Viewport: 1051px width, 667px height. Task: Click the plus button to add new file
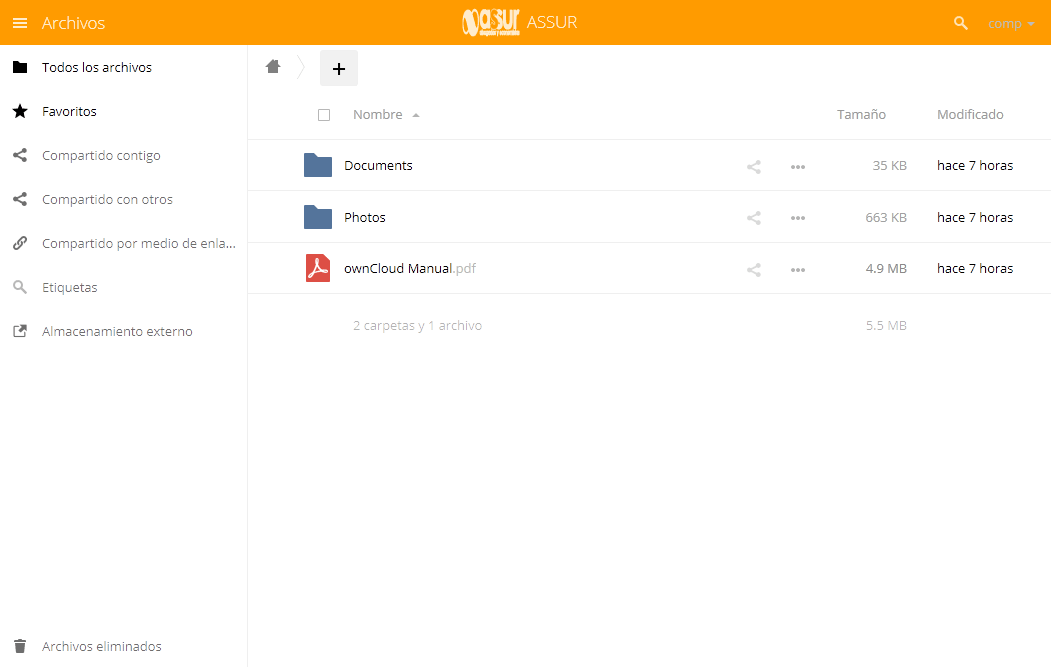338,68
